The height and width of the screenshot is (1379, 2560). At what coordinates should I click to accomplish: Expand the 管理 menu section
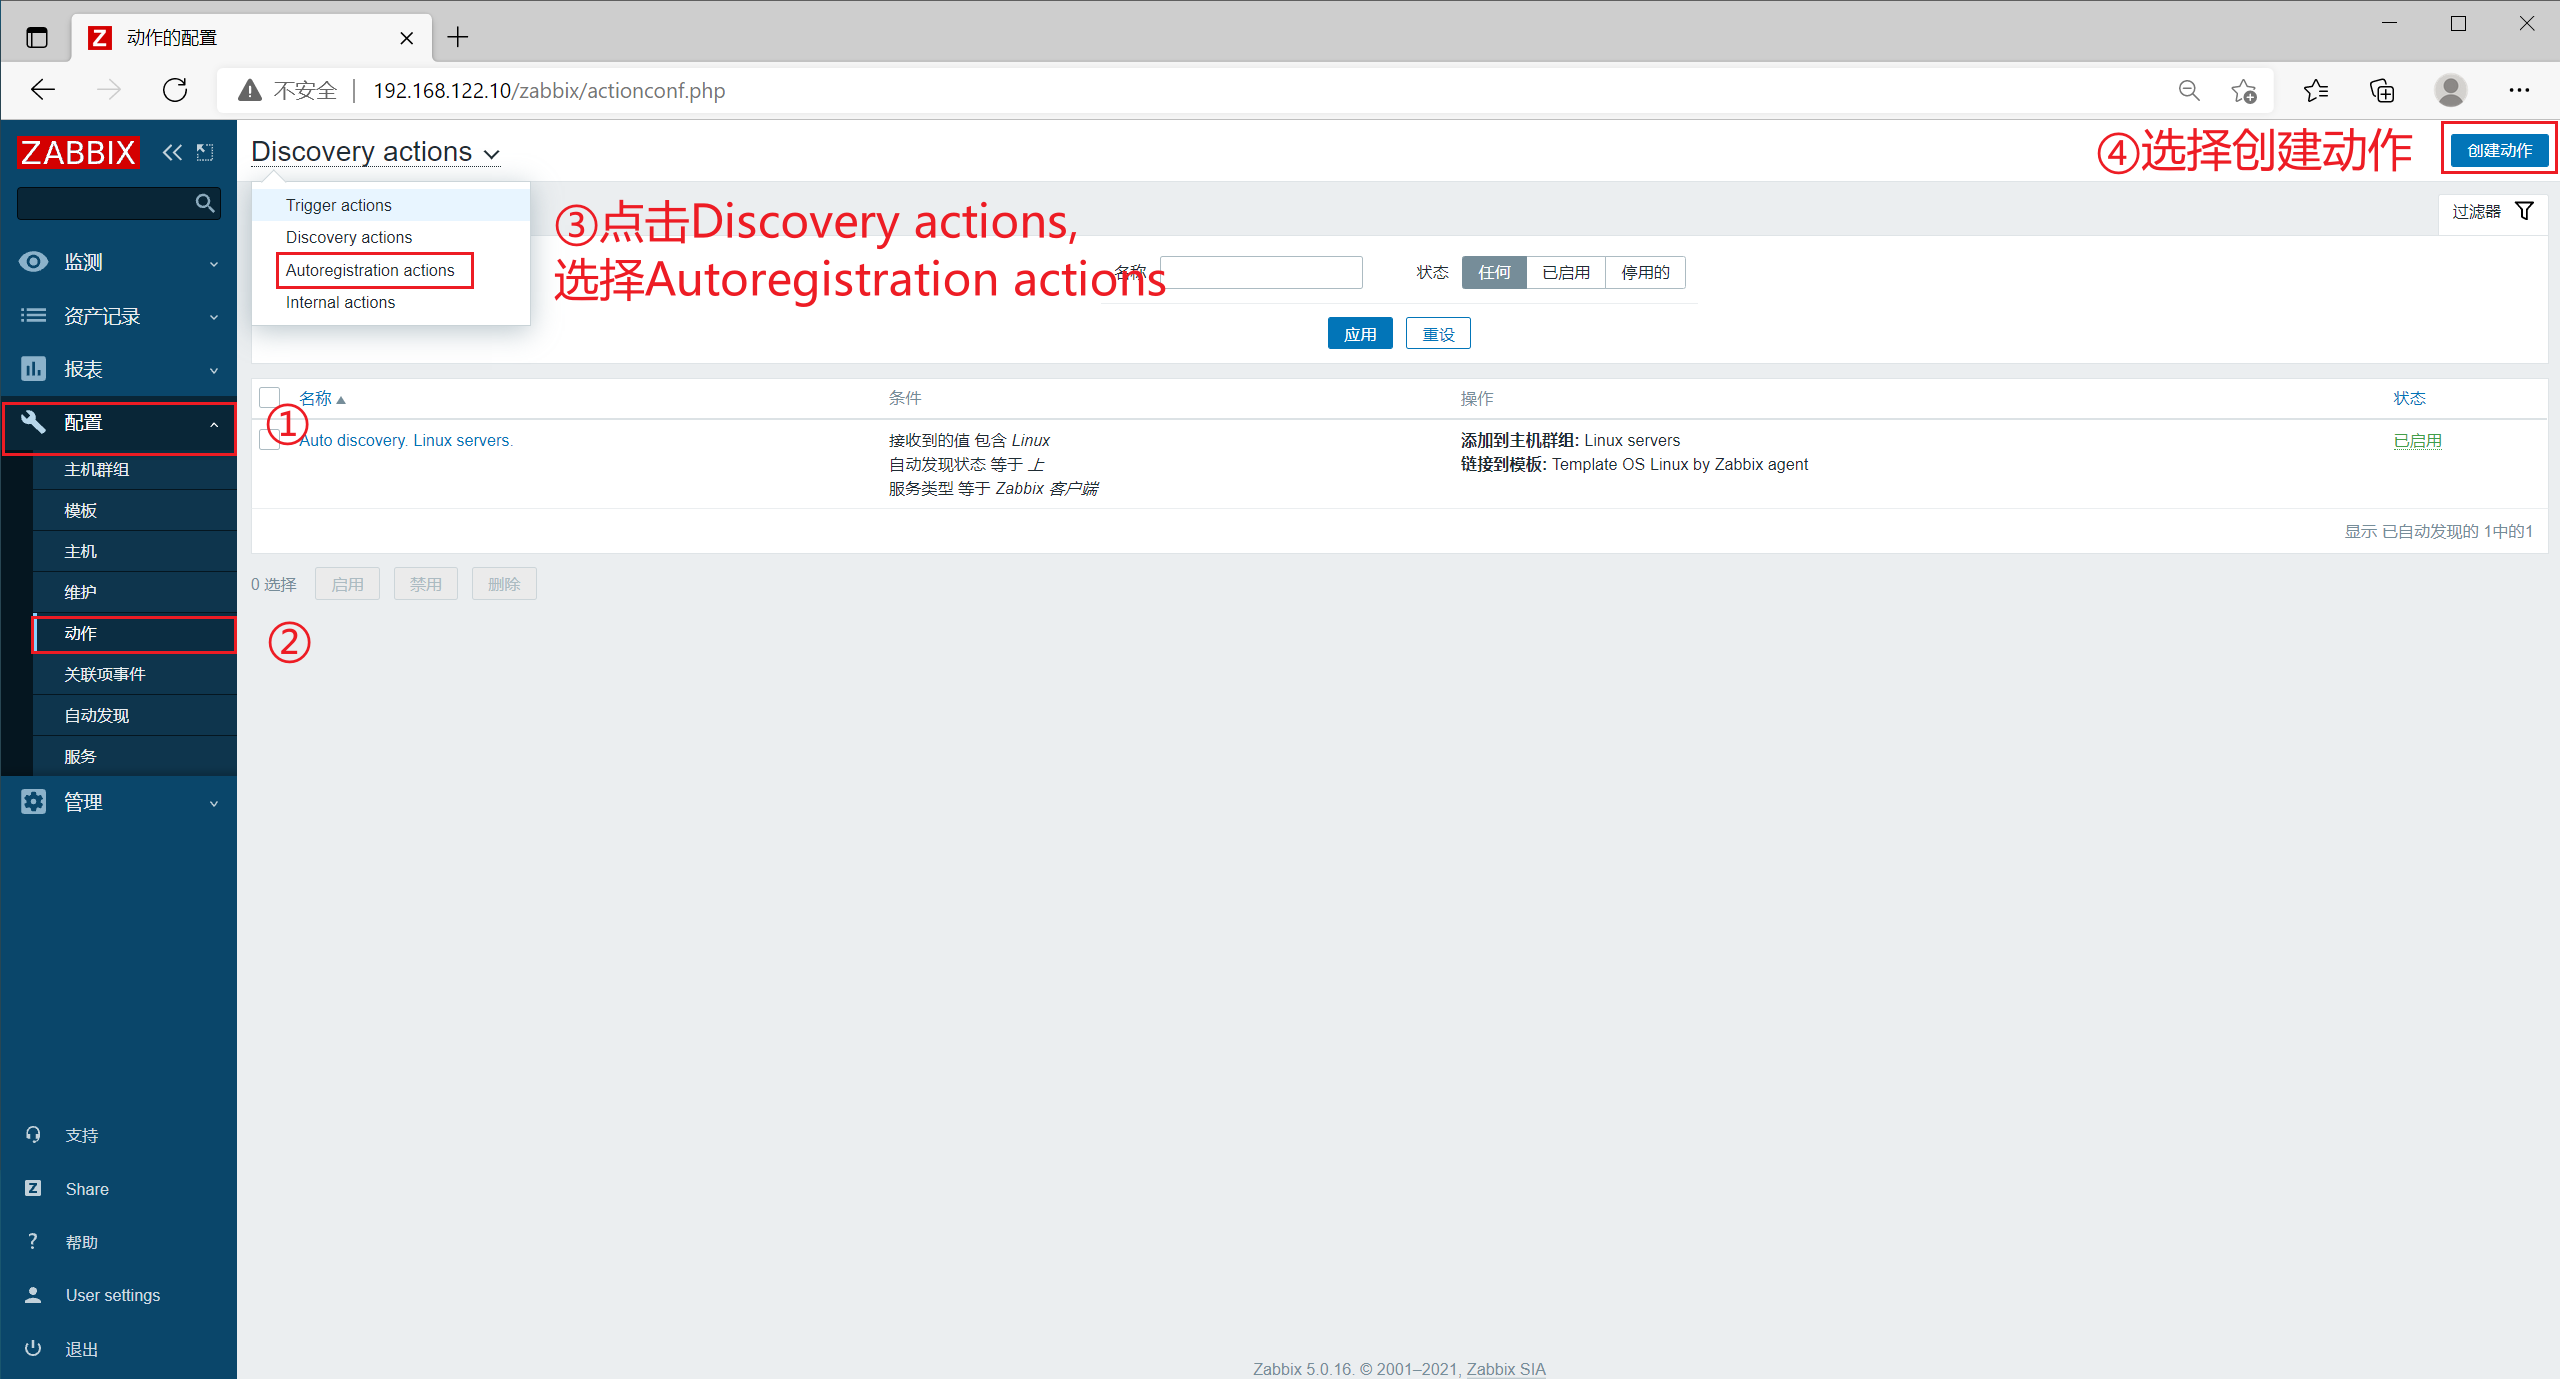coord(119,802)
